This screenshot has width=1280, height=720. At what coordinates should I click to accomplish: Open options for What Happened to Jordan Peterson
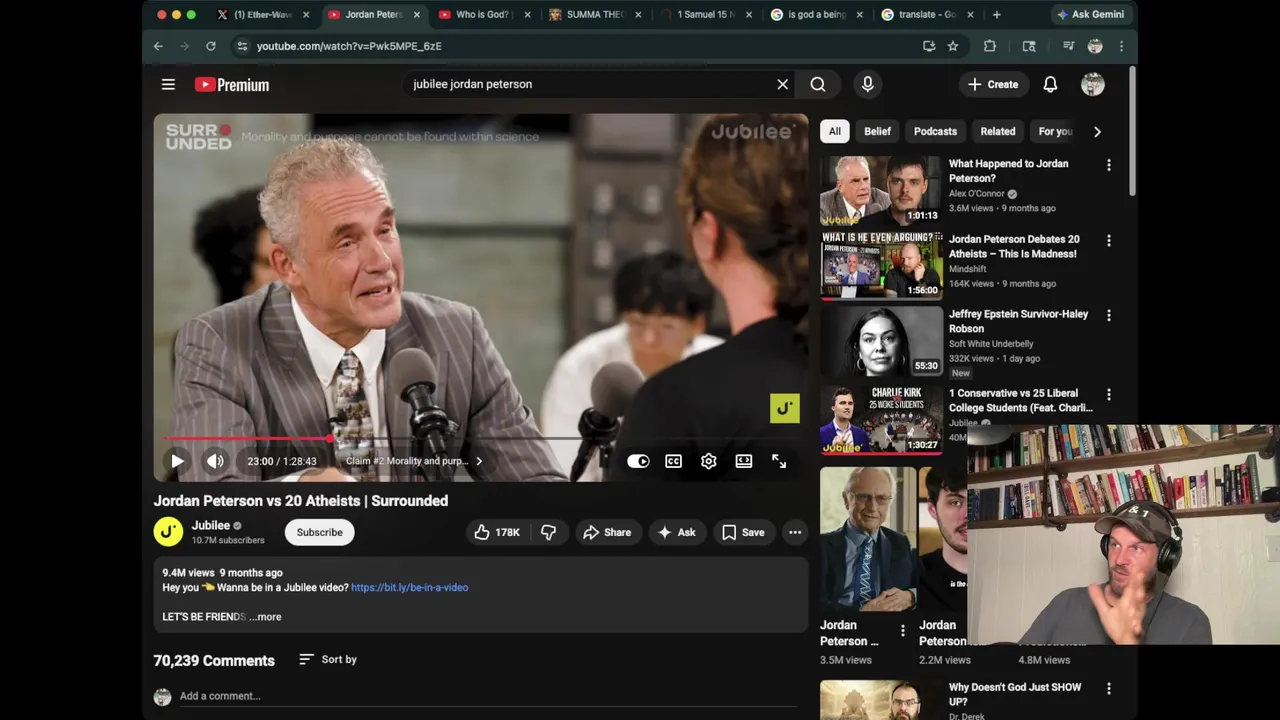[1108, 165]
